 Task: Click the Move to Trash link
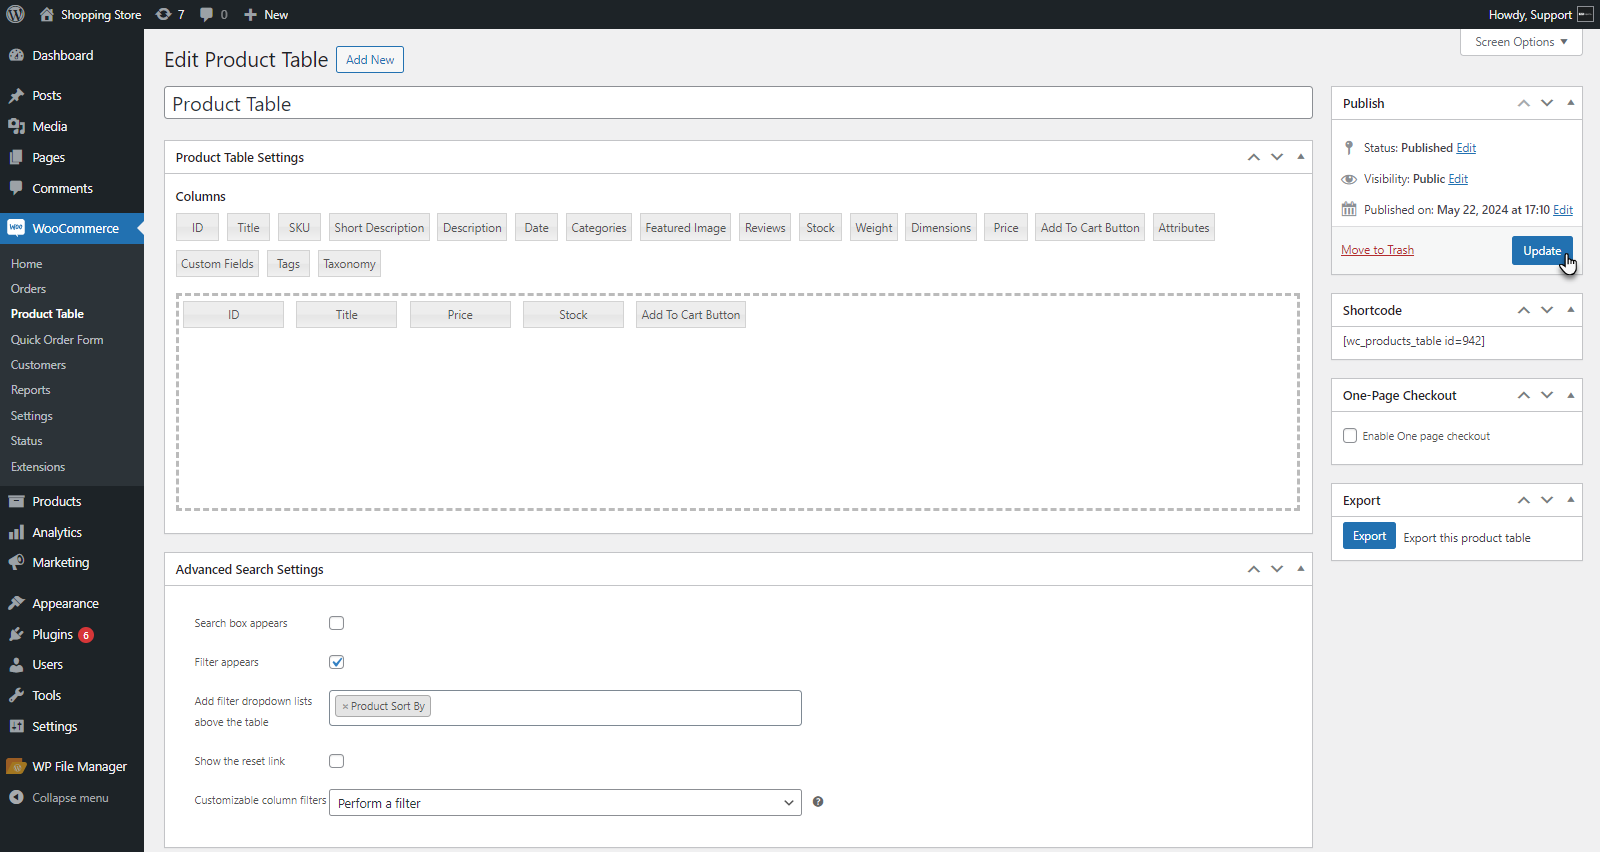tap(1377, 250)
